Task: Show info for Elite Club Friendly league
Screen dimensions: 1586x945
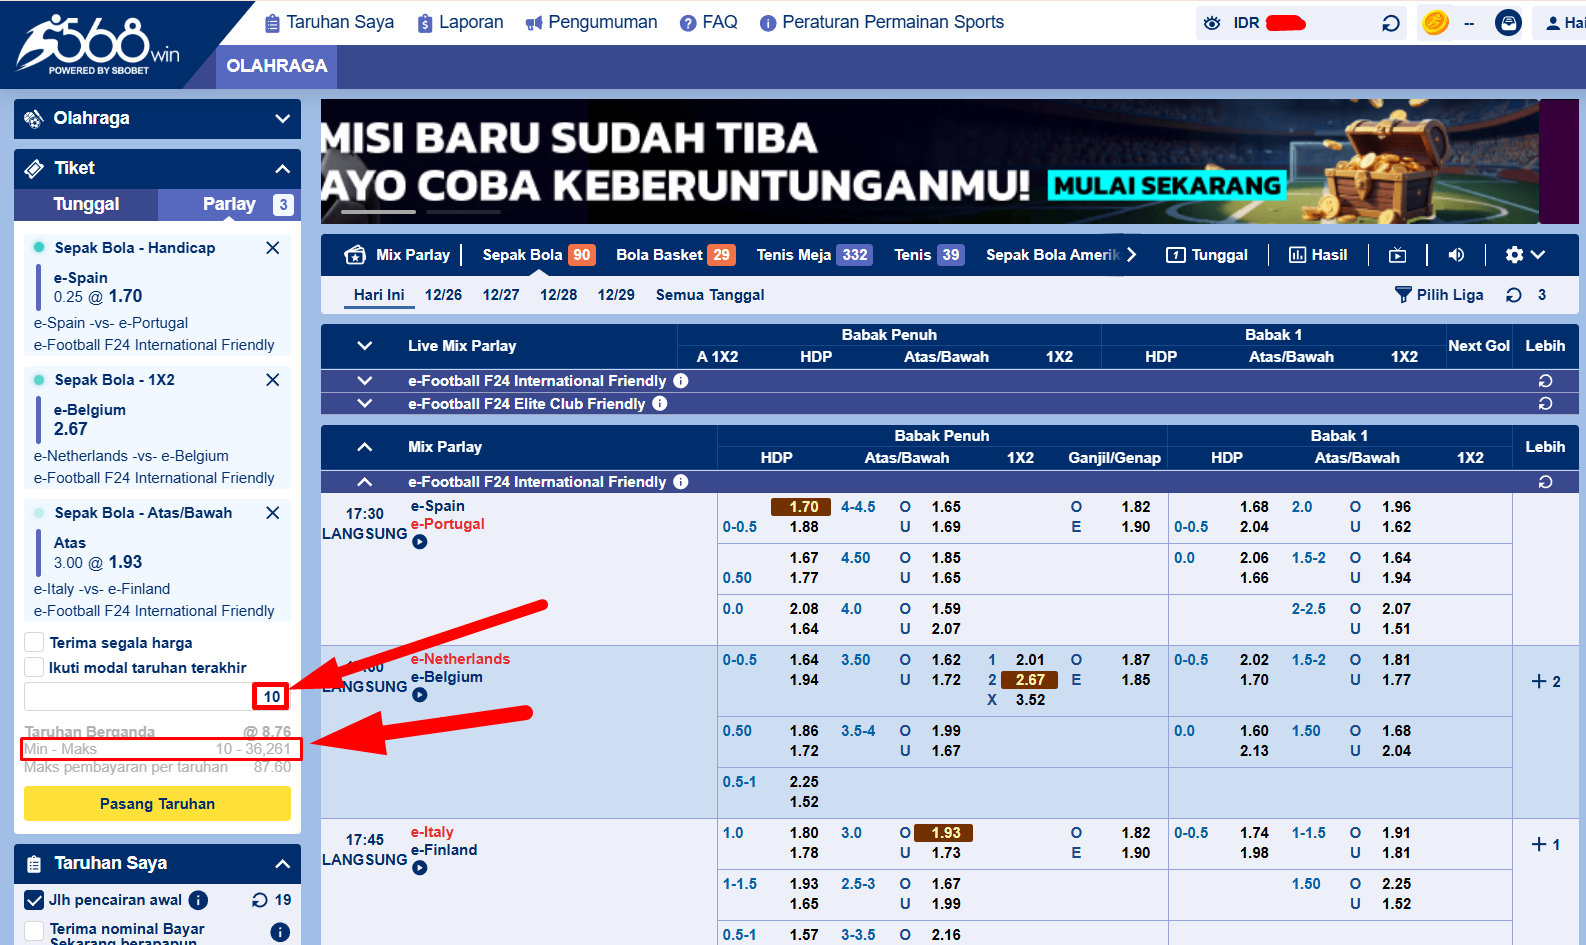Action: click(x=660, y=404)
